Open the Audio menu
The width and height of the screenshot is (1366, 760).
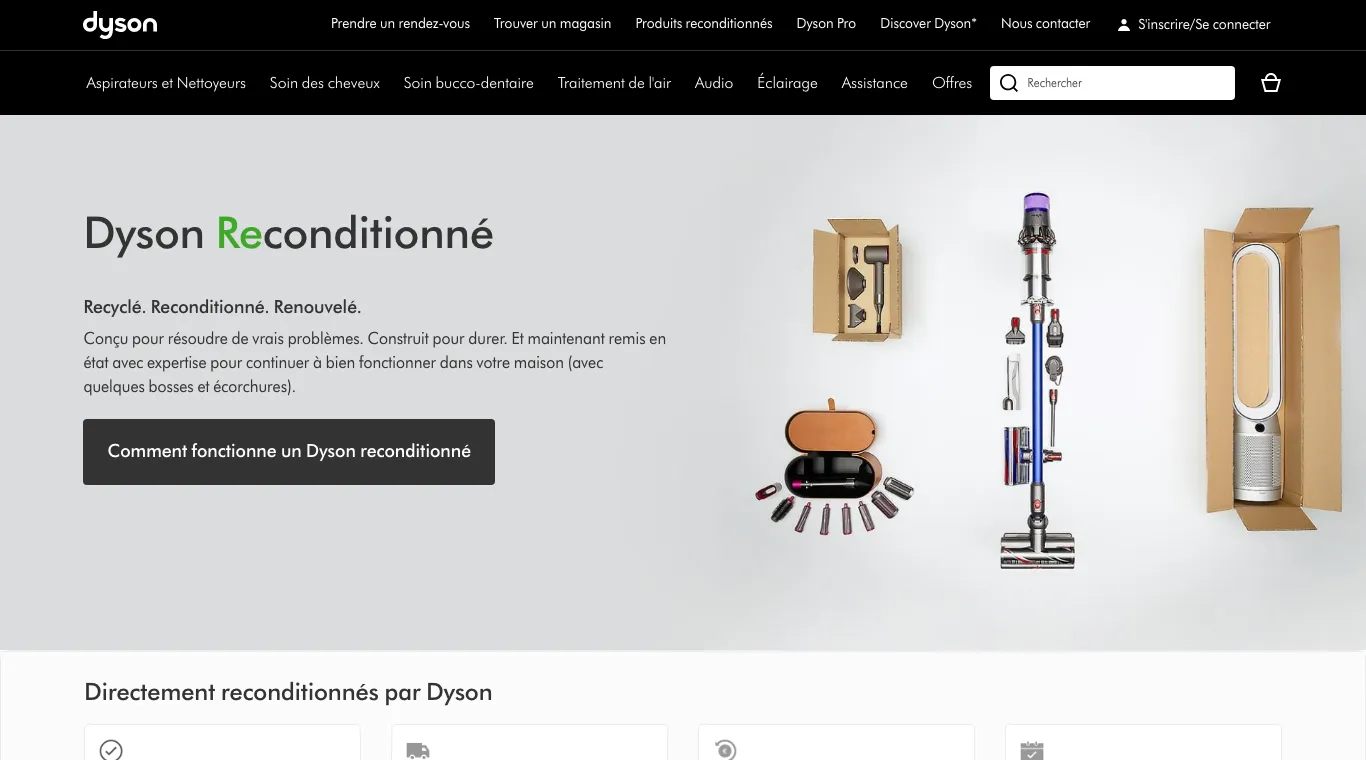click(714, 83)
